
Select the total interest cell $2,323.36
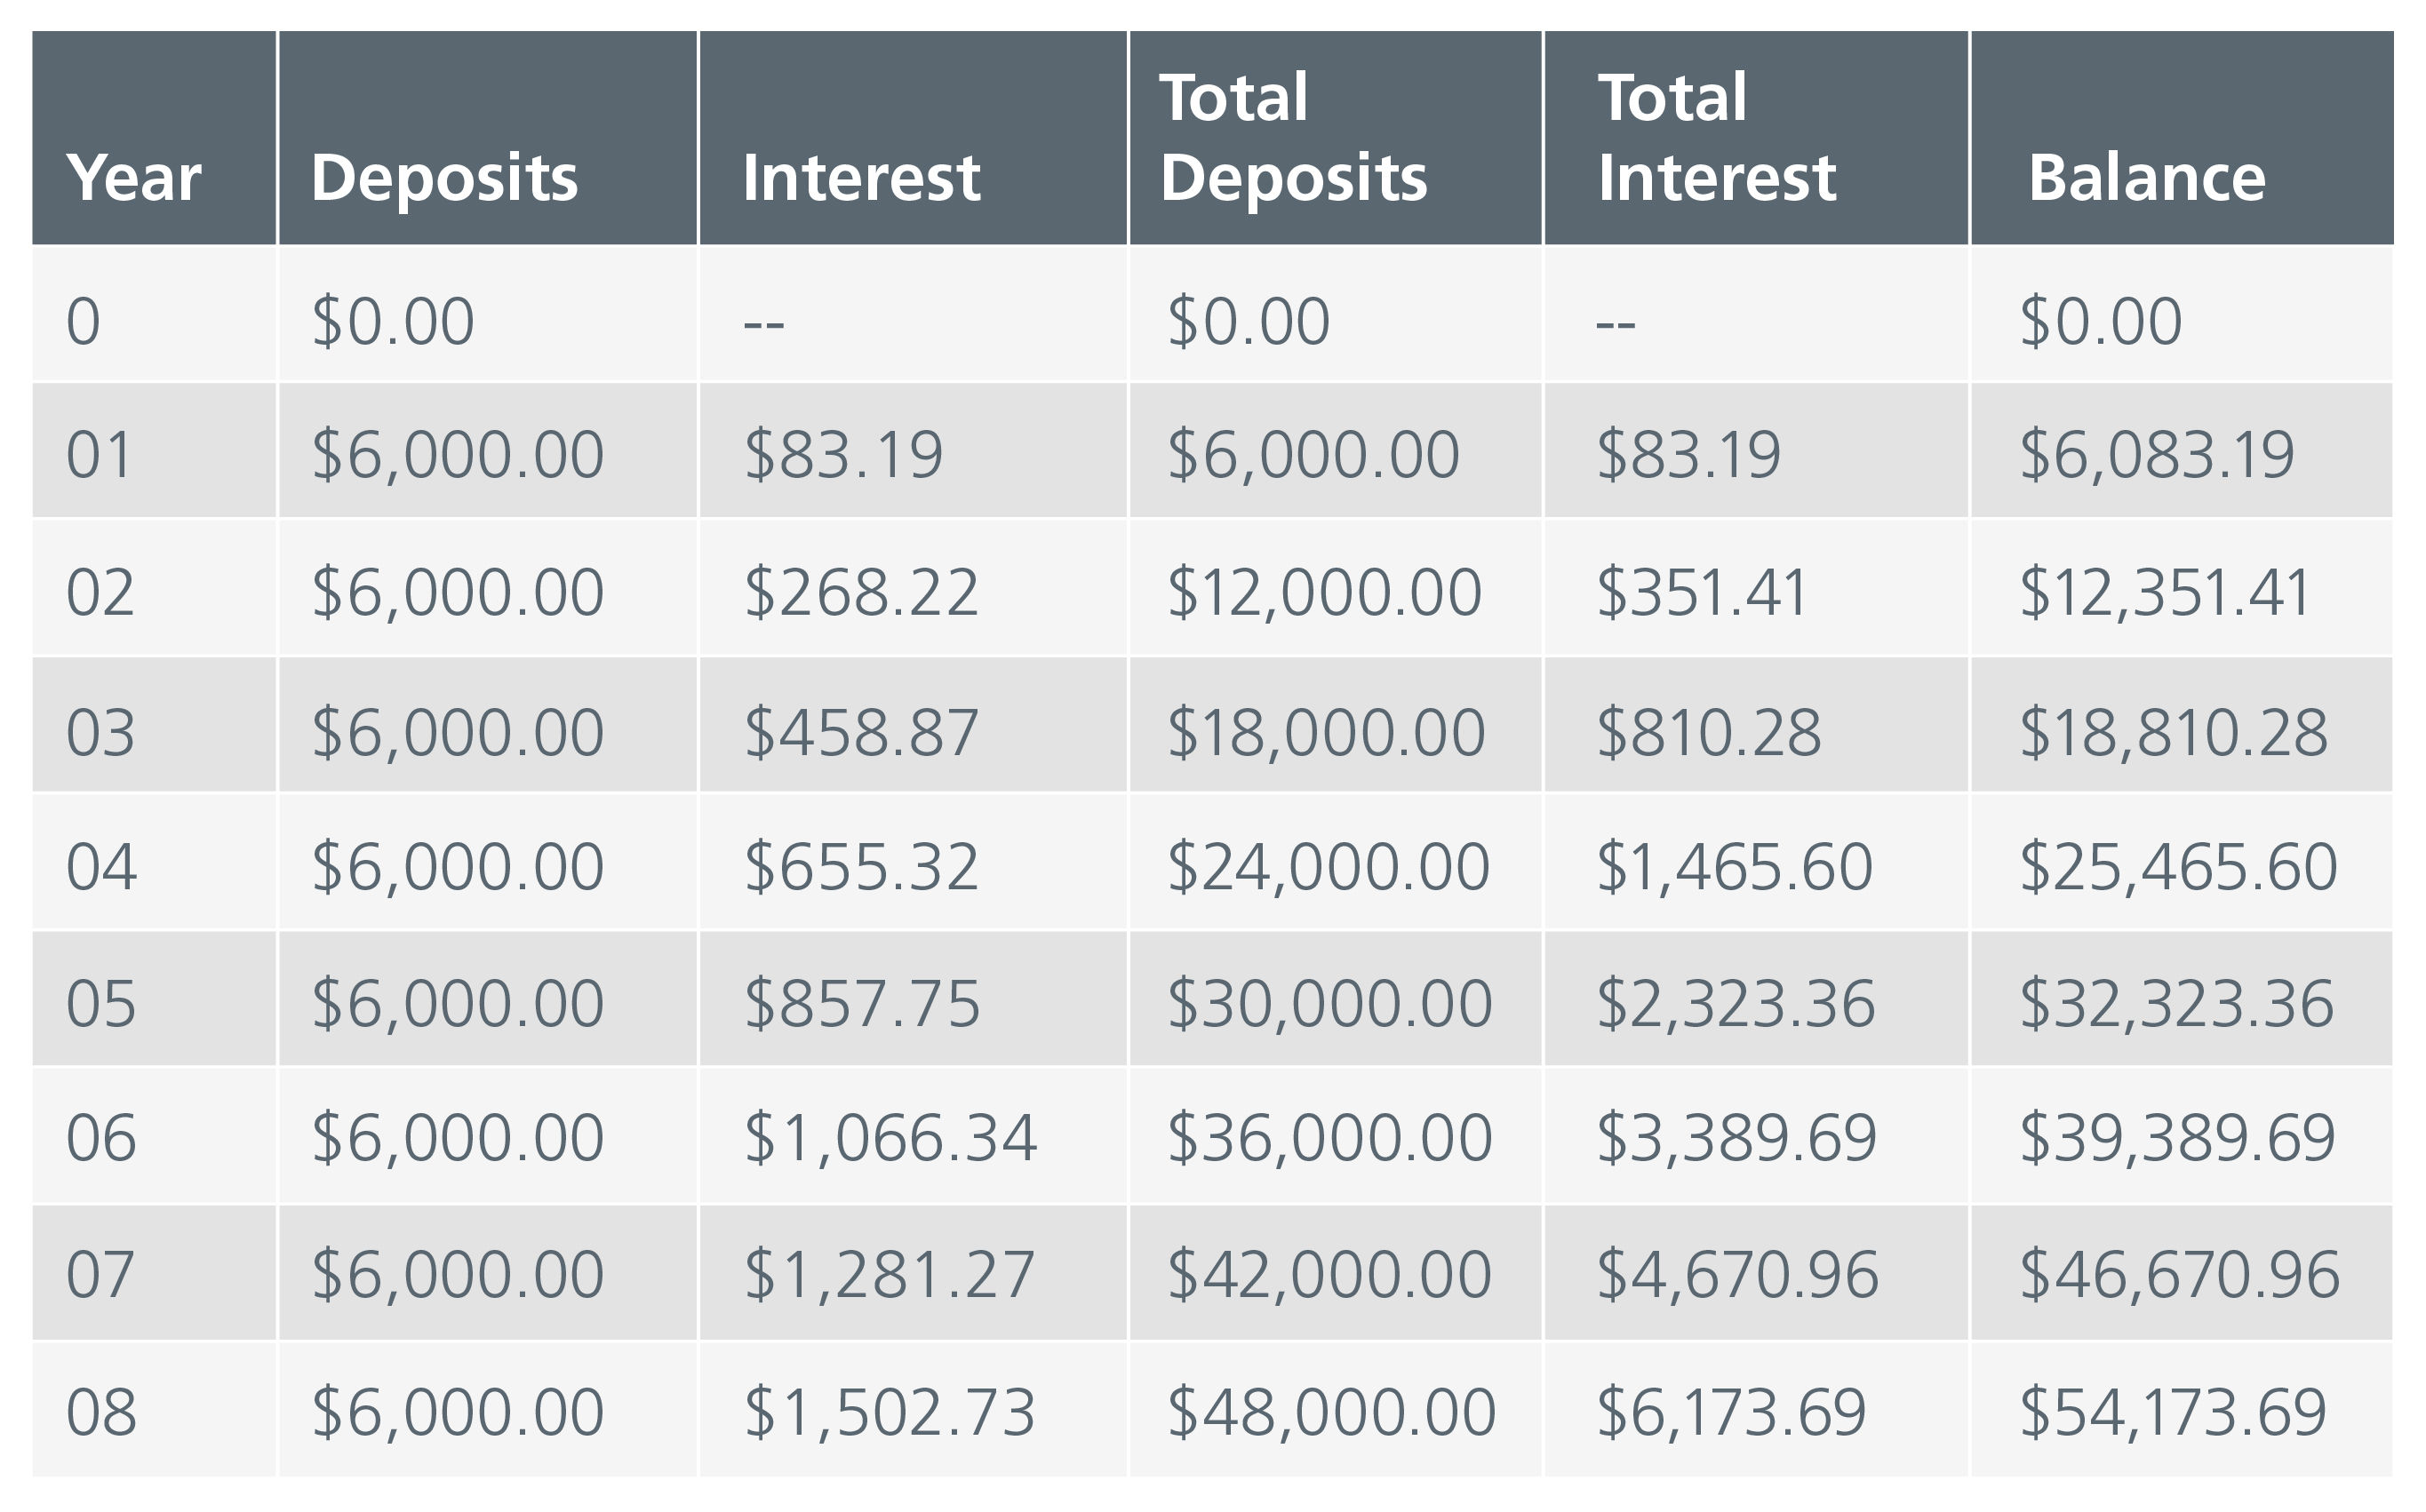[x=1757, y=999]
